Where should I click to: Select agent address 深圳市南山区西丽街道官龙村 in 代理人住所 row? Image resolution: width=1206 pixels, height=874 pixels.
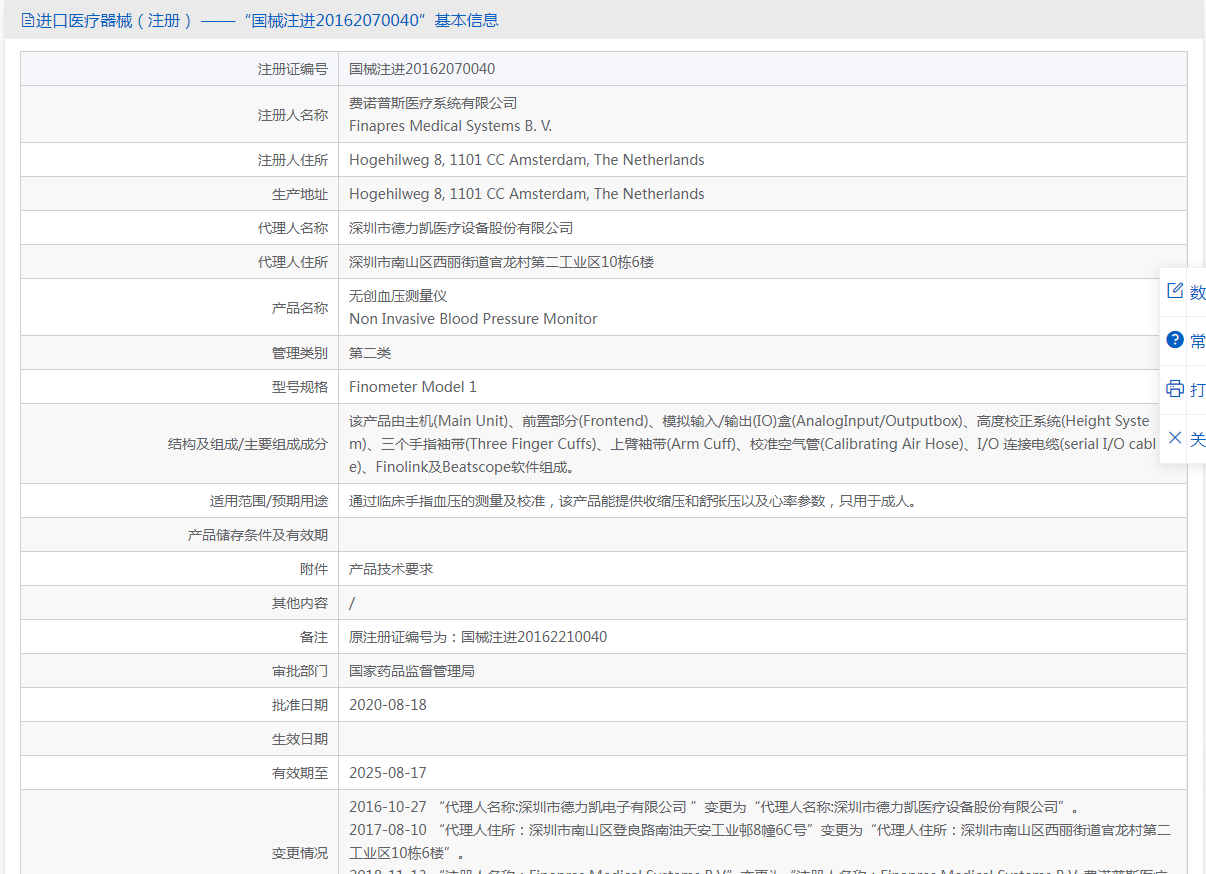point(501,262)
